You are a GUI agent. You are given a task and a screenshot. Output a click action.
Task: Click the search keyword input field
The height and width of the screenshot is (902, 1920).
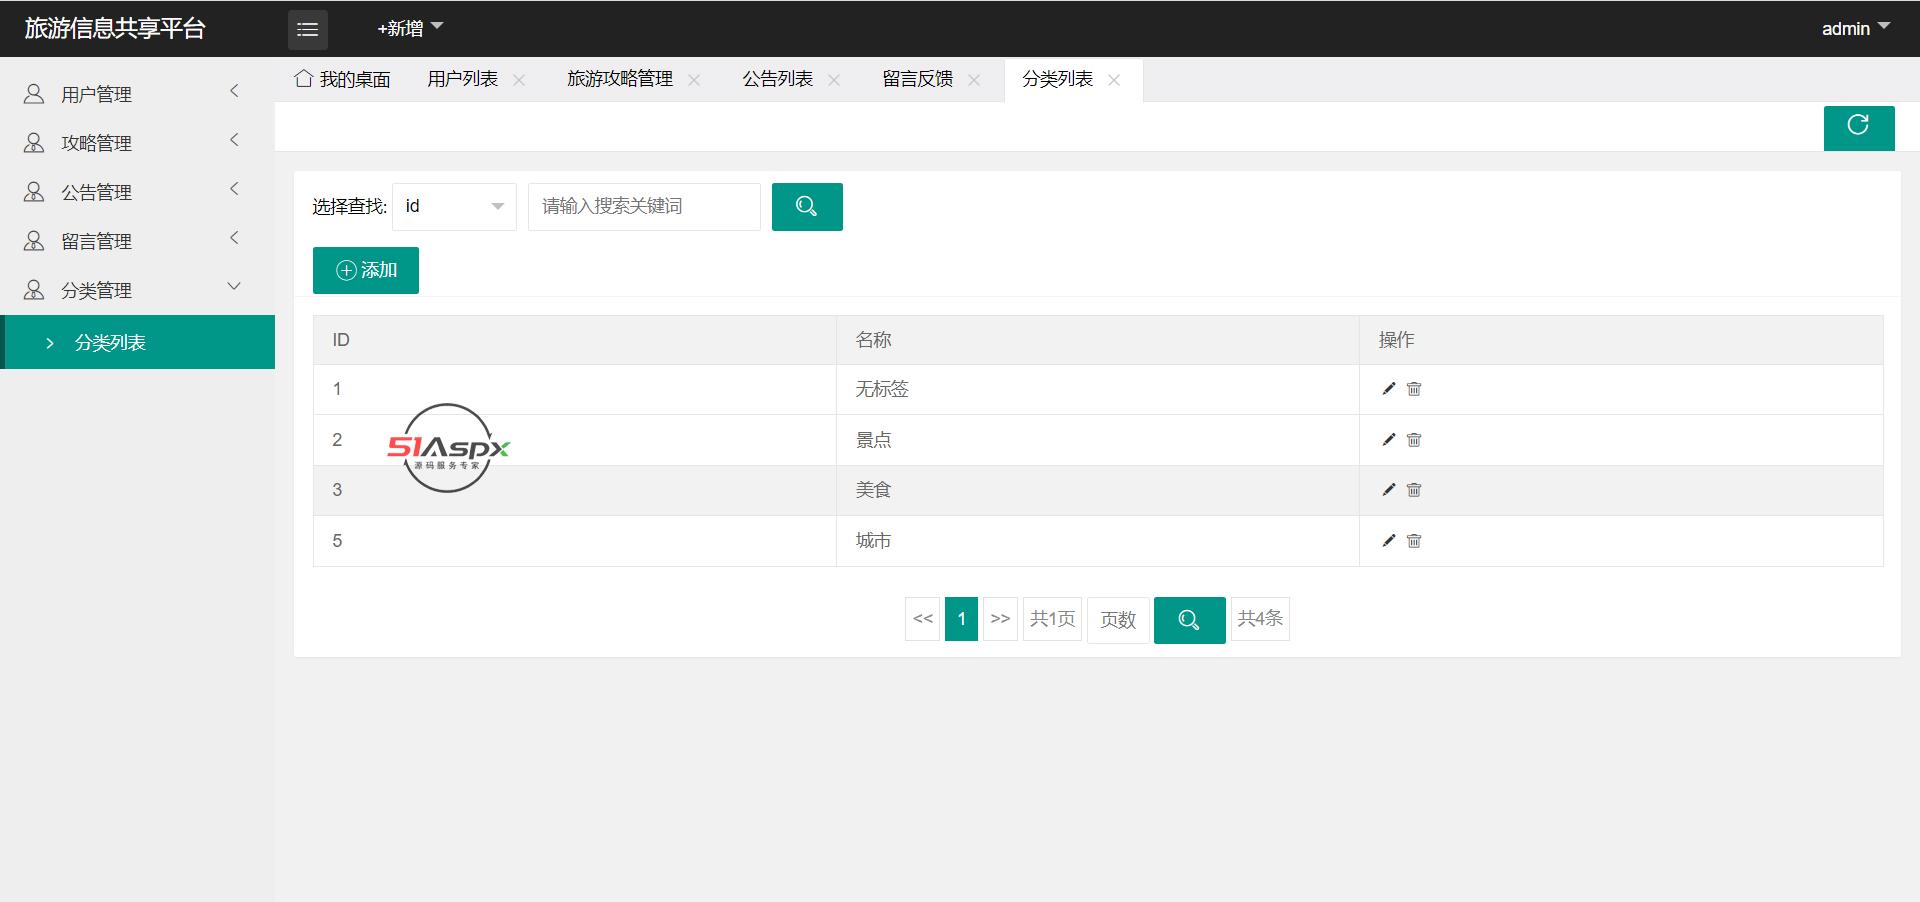tap(644, 207)
